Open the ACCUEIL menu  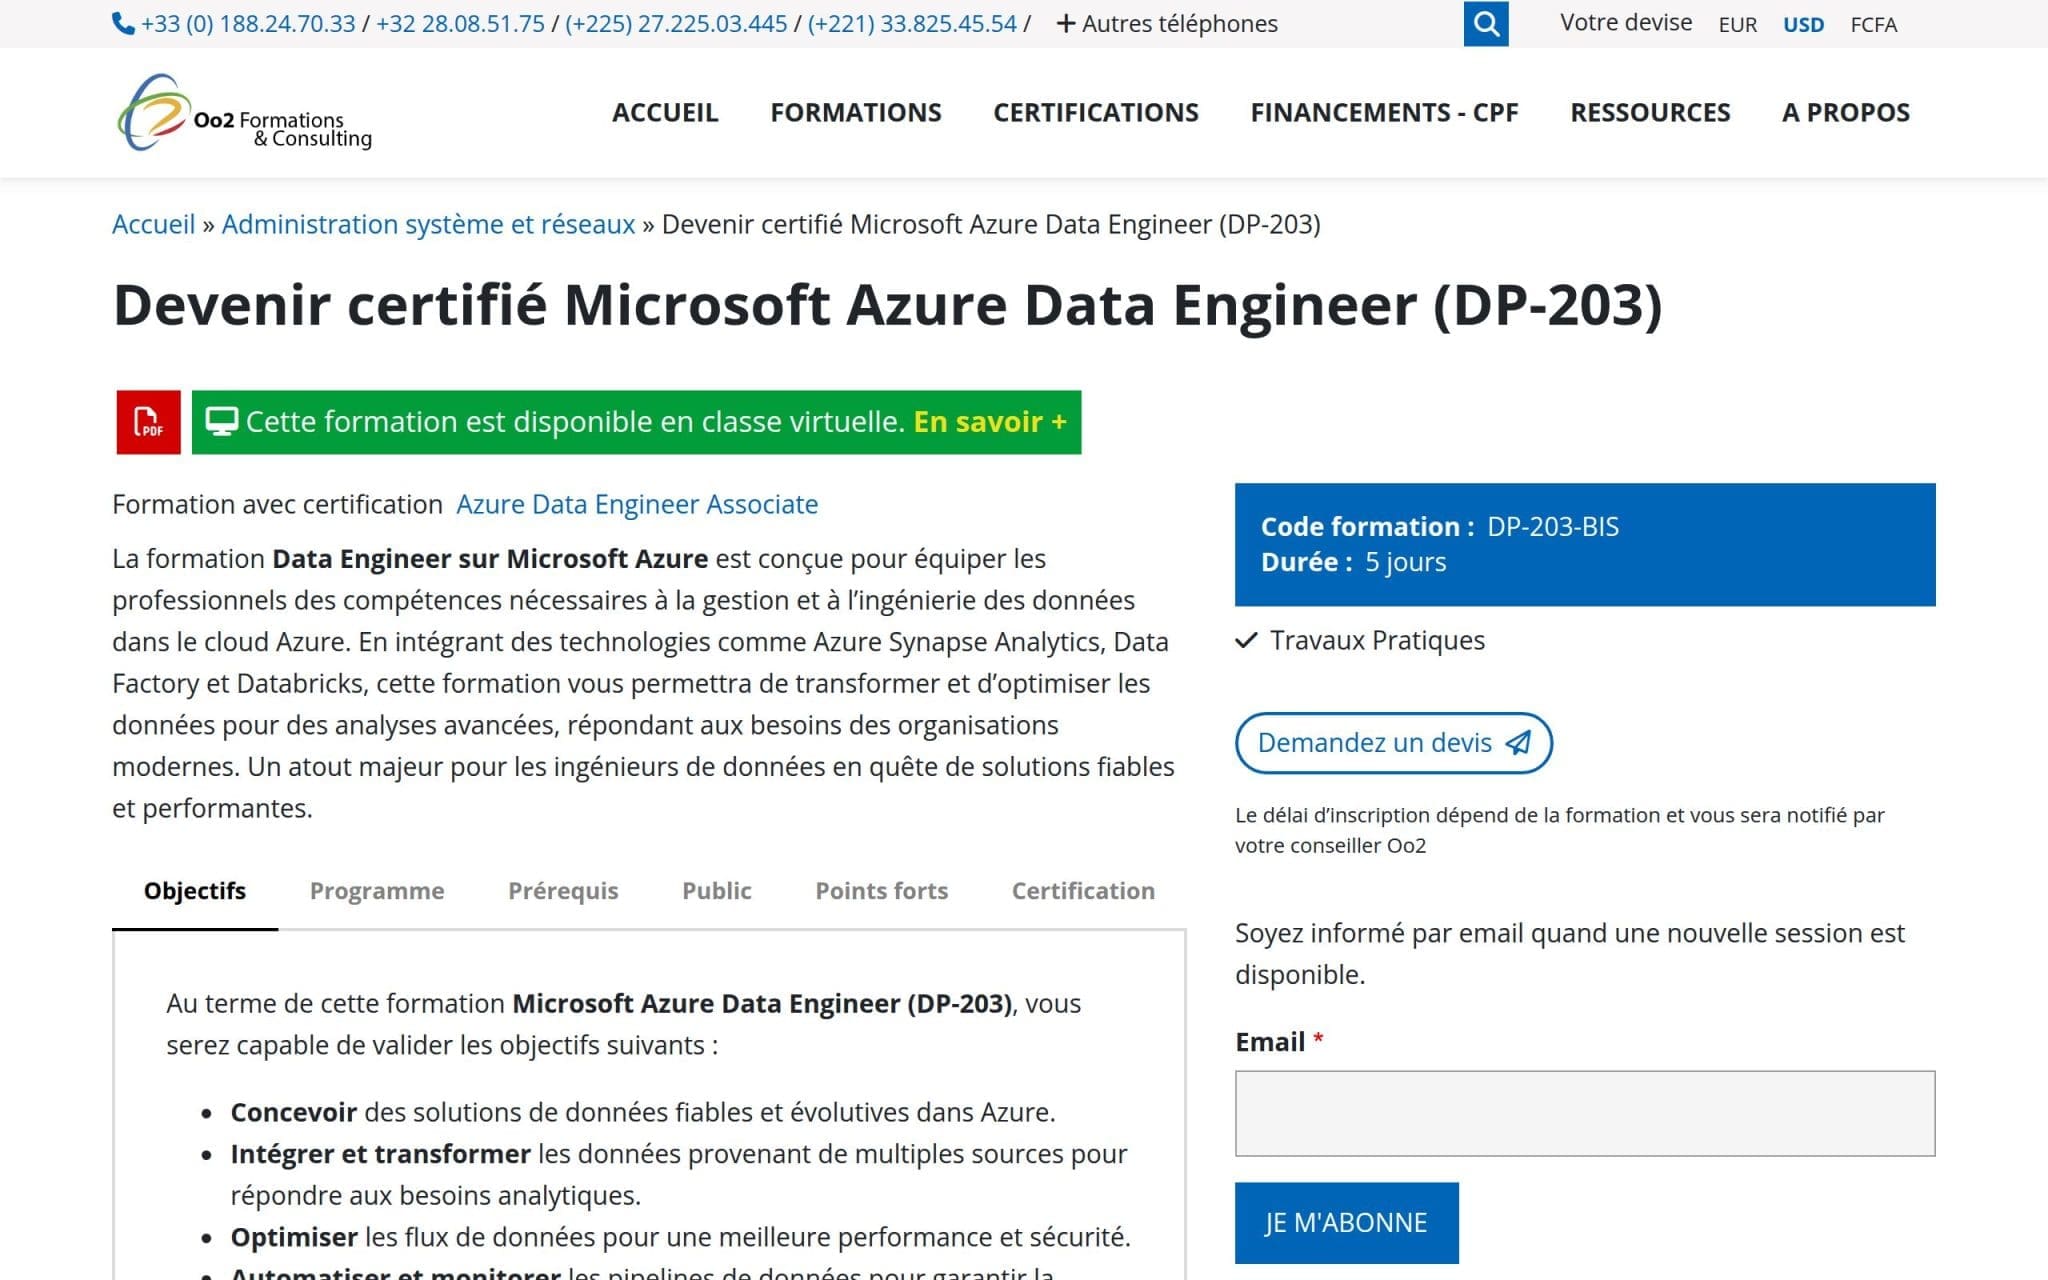(x=665, y=112)
